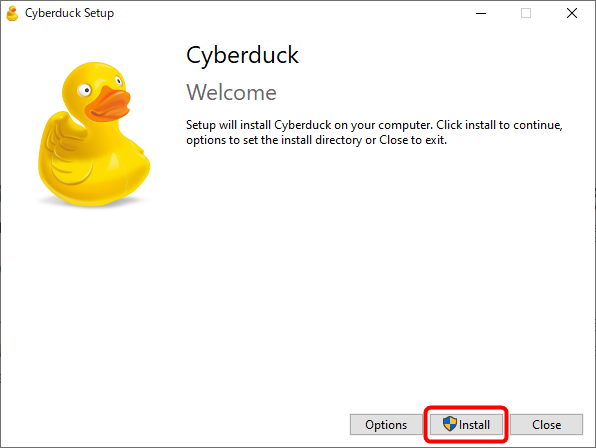Click the large yellow Cyberduck logo
The width and height of the screenshot is (596, 448).
coord(94,134)
